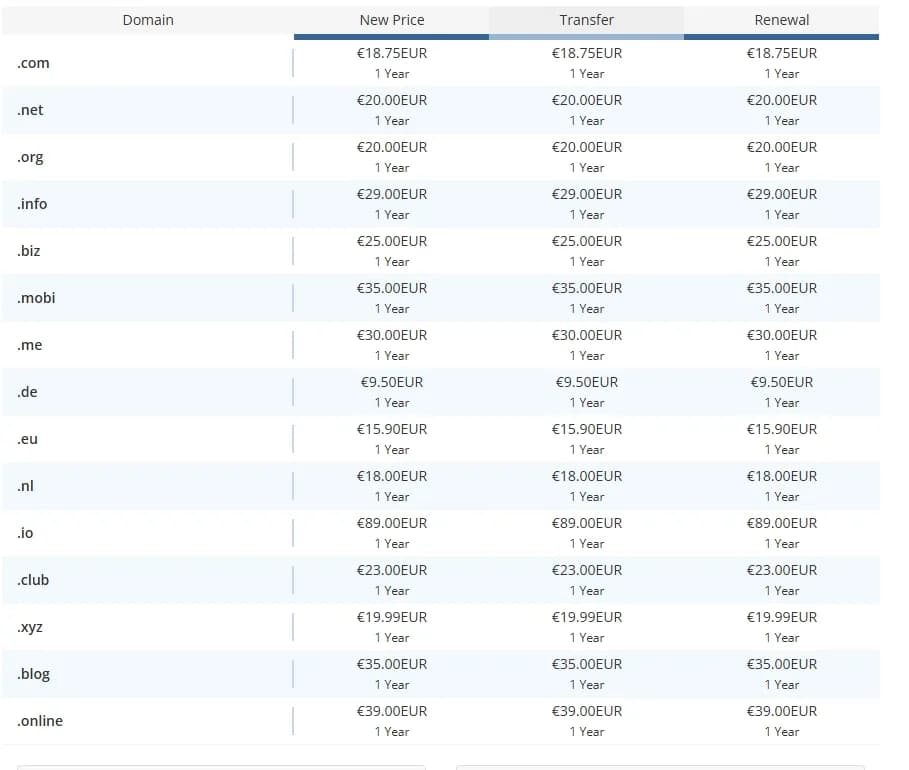Click the €18.75EUR renewal price for .com
The width and height of the screenshot is (909, 770).
click(x=782, y=53)
